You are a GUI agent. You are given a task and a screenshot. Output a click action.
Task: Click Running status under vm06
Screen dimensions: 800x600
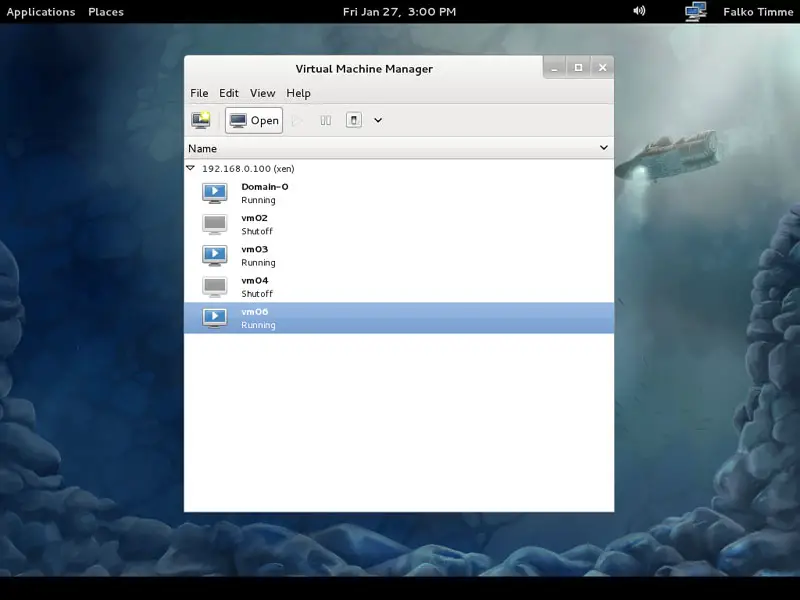click(x=258, y=325)
